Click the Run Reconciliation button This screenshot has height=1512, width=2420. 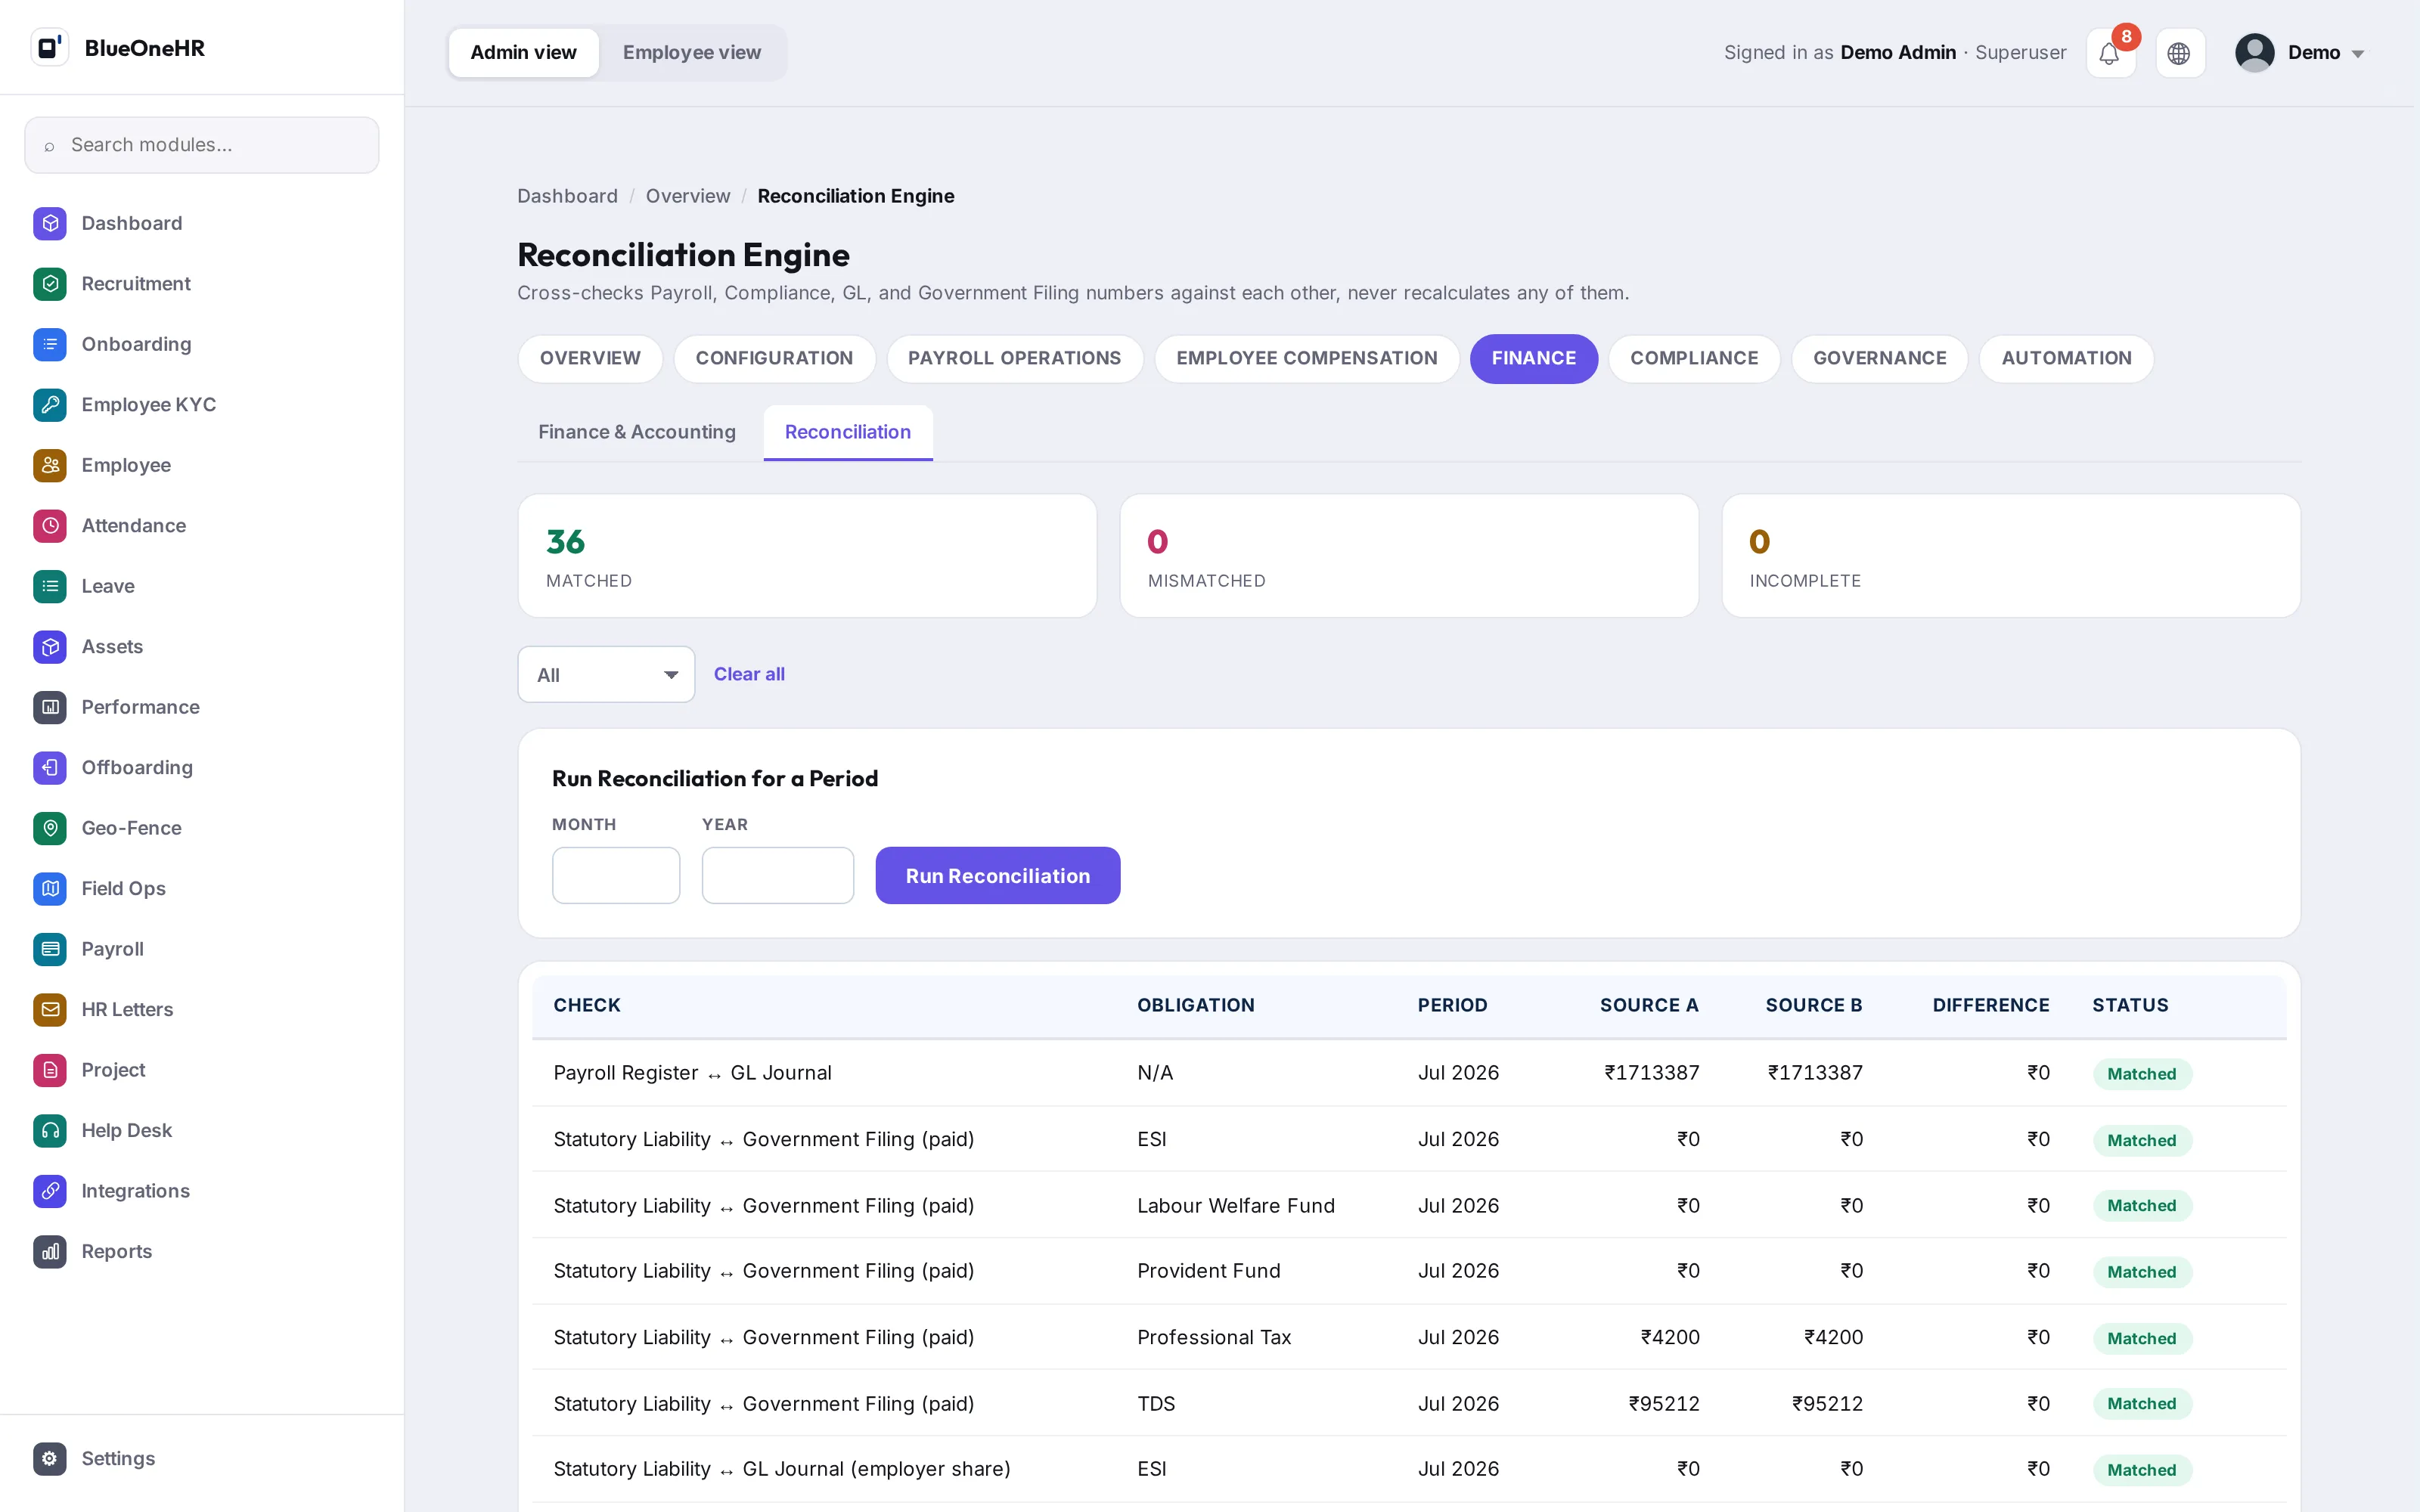pyautogui.click(x=998, y=876)
